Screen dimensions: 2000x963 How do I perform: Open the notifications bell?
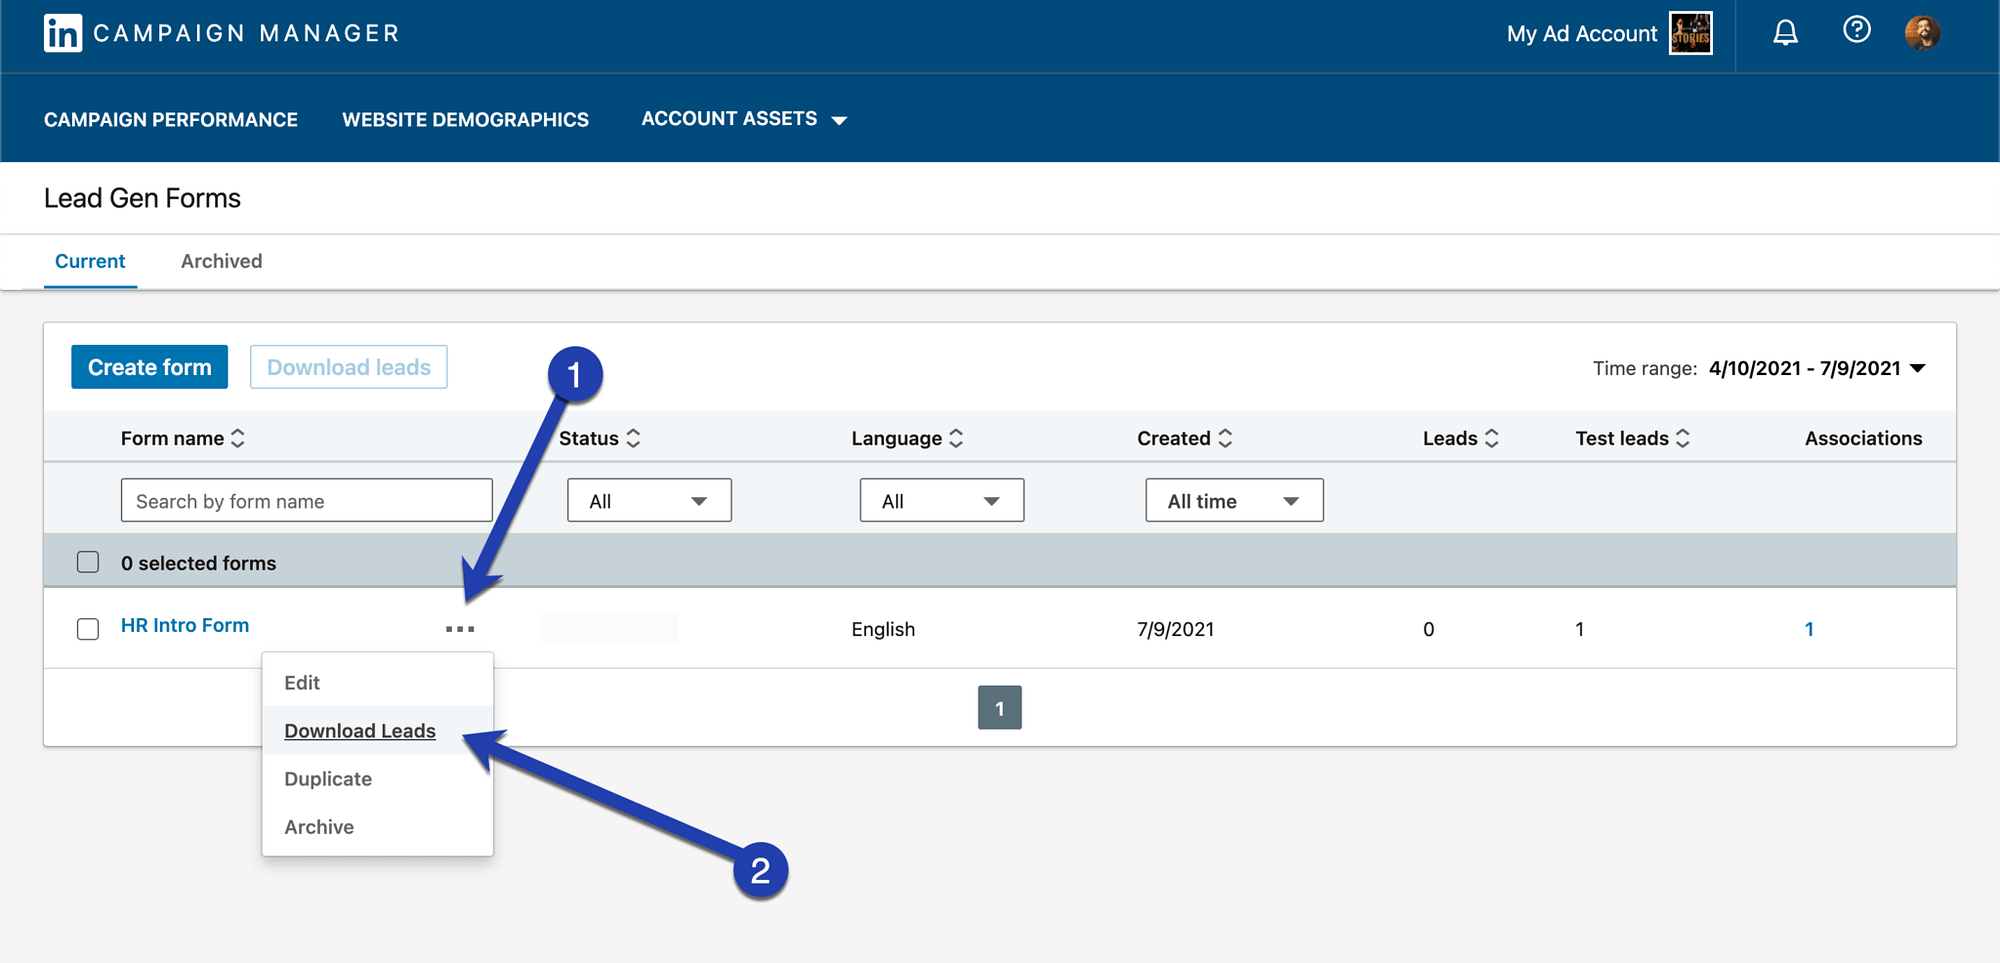tap(1785, 33)
